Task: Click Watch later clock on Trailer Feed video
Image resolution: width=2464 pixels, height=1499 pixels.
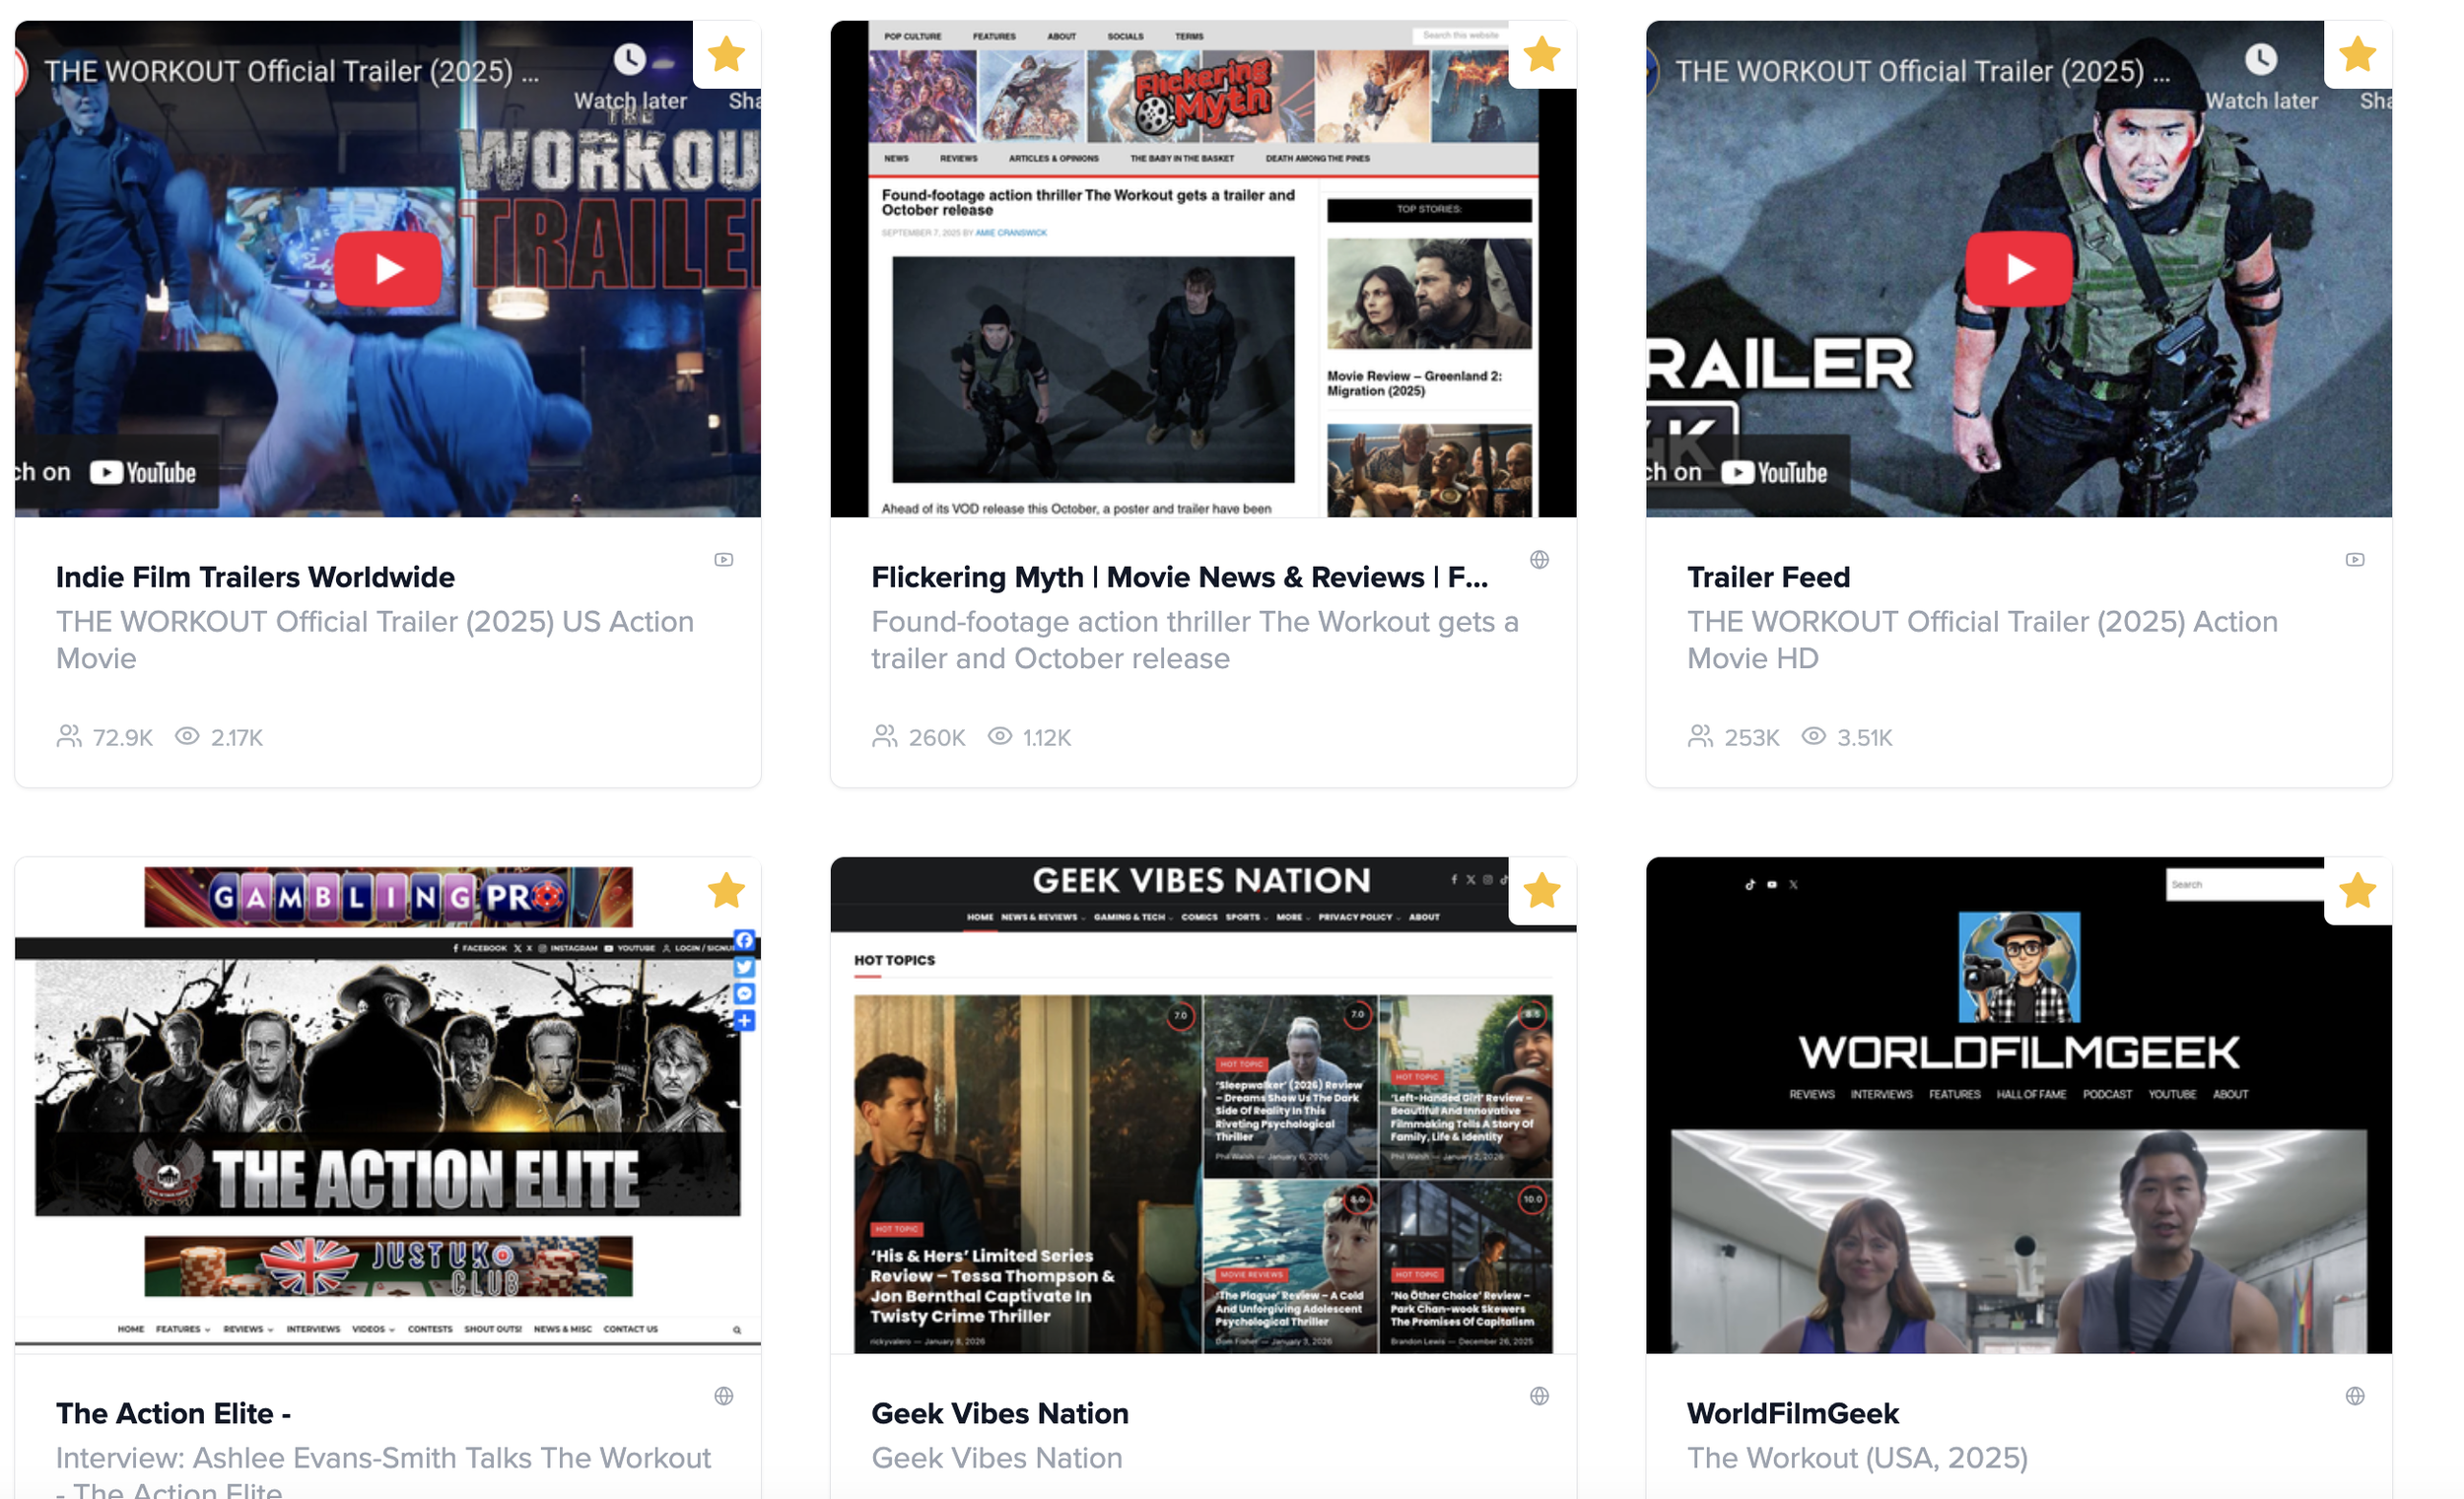Action: [2261, 60]
